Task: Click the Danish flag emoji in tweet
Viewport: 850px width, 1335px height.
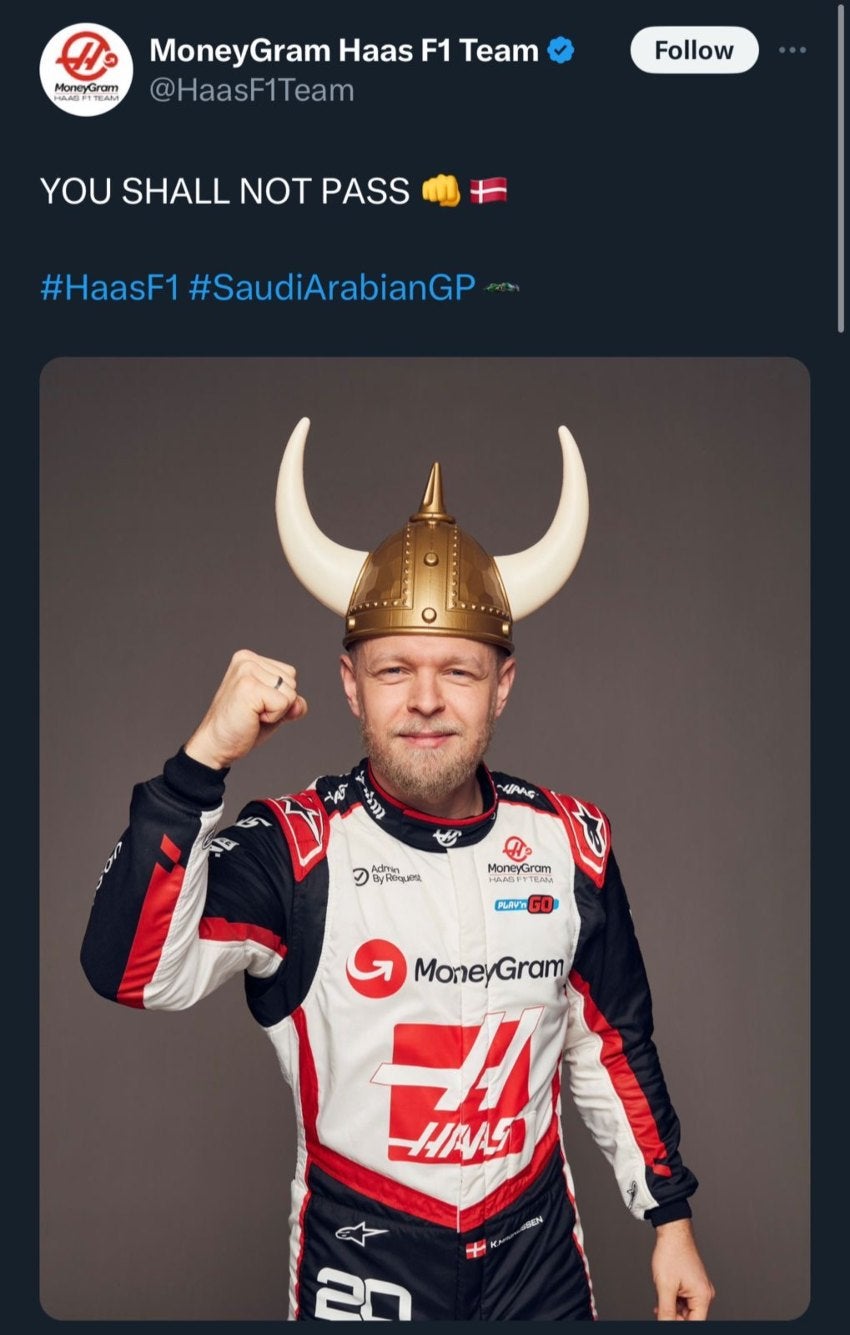Action: pyautogui.click(x=489, y=189)
